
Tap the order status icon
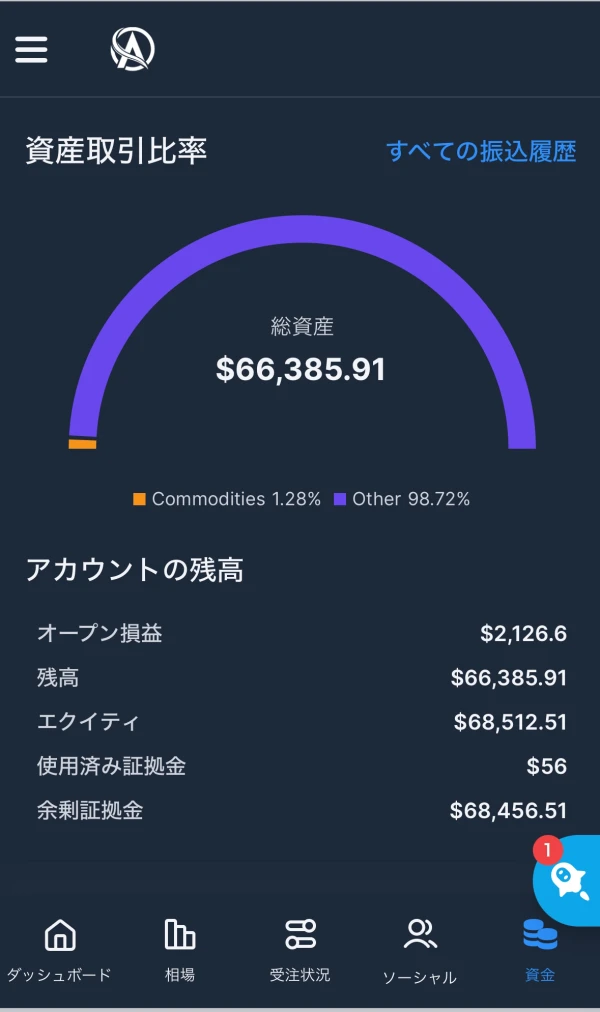(300, 935)
